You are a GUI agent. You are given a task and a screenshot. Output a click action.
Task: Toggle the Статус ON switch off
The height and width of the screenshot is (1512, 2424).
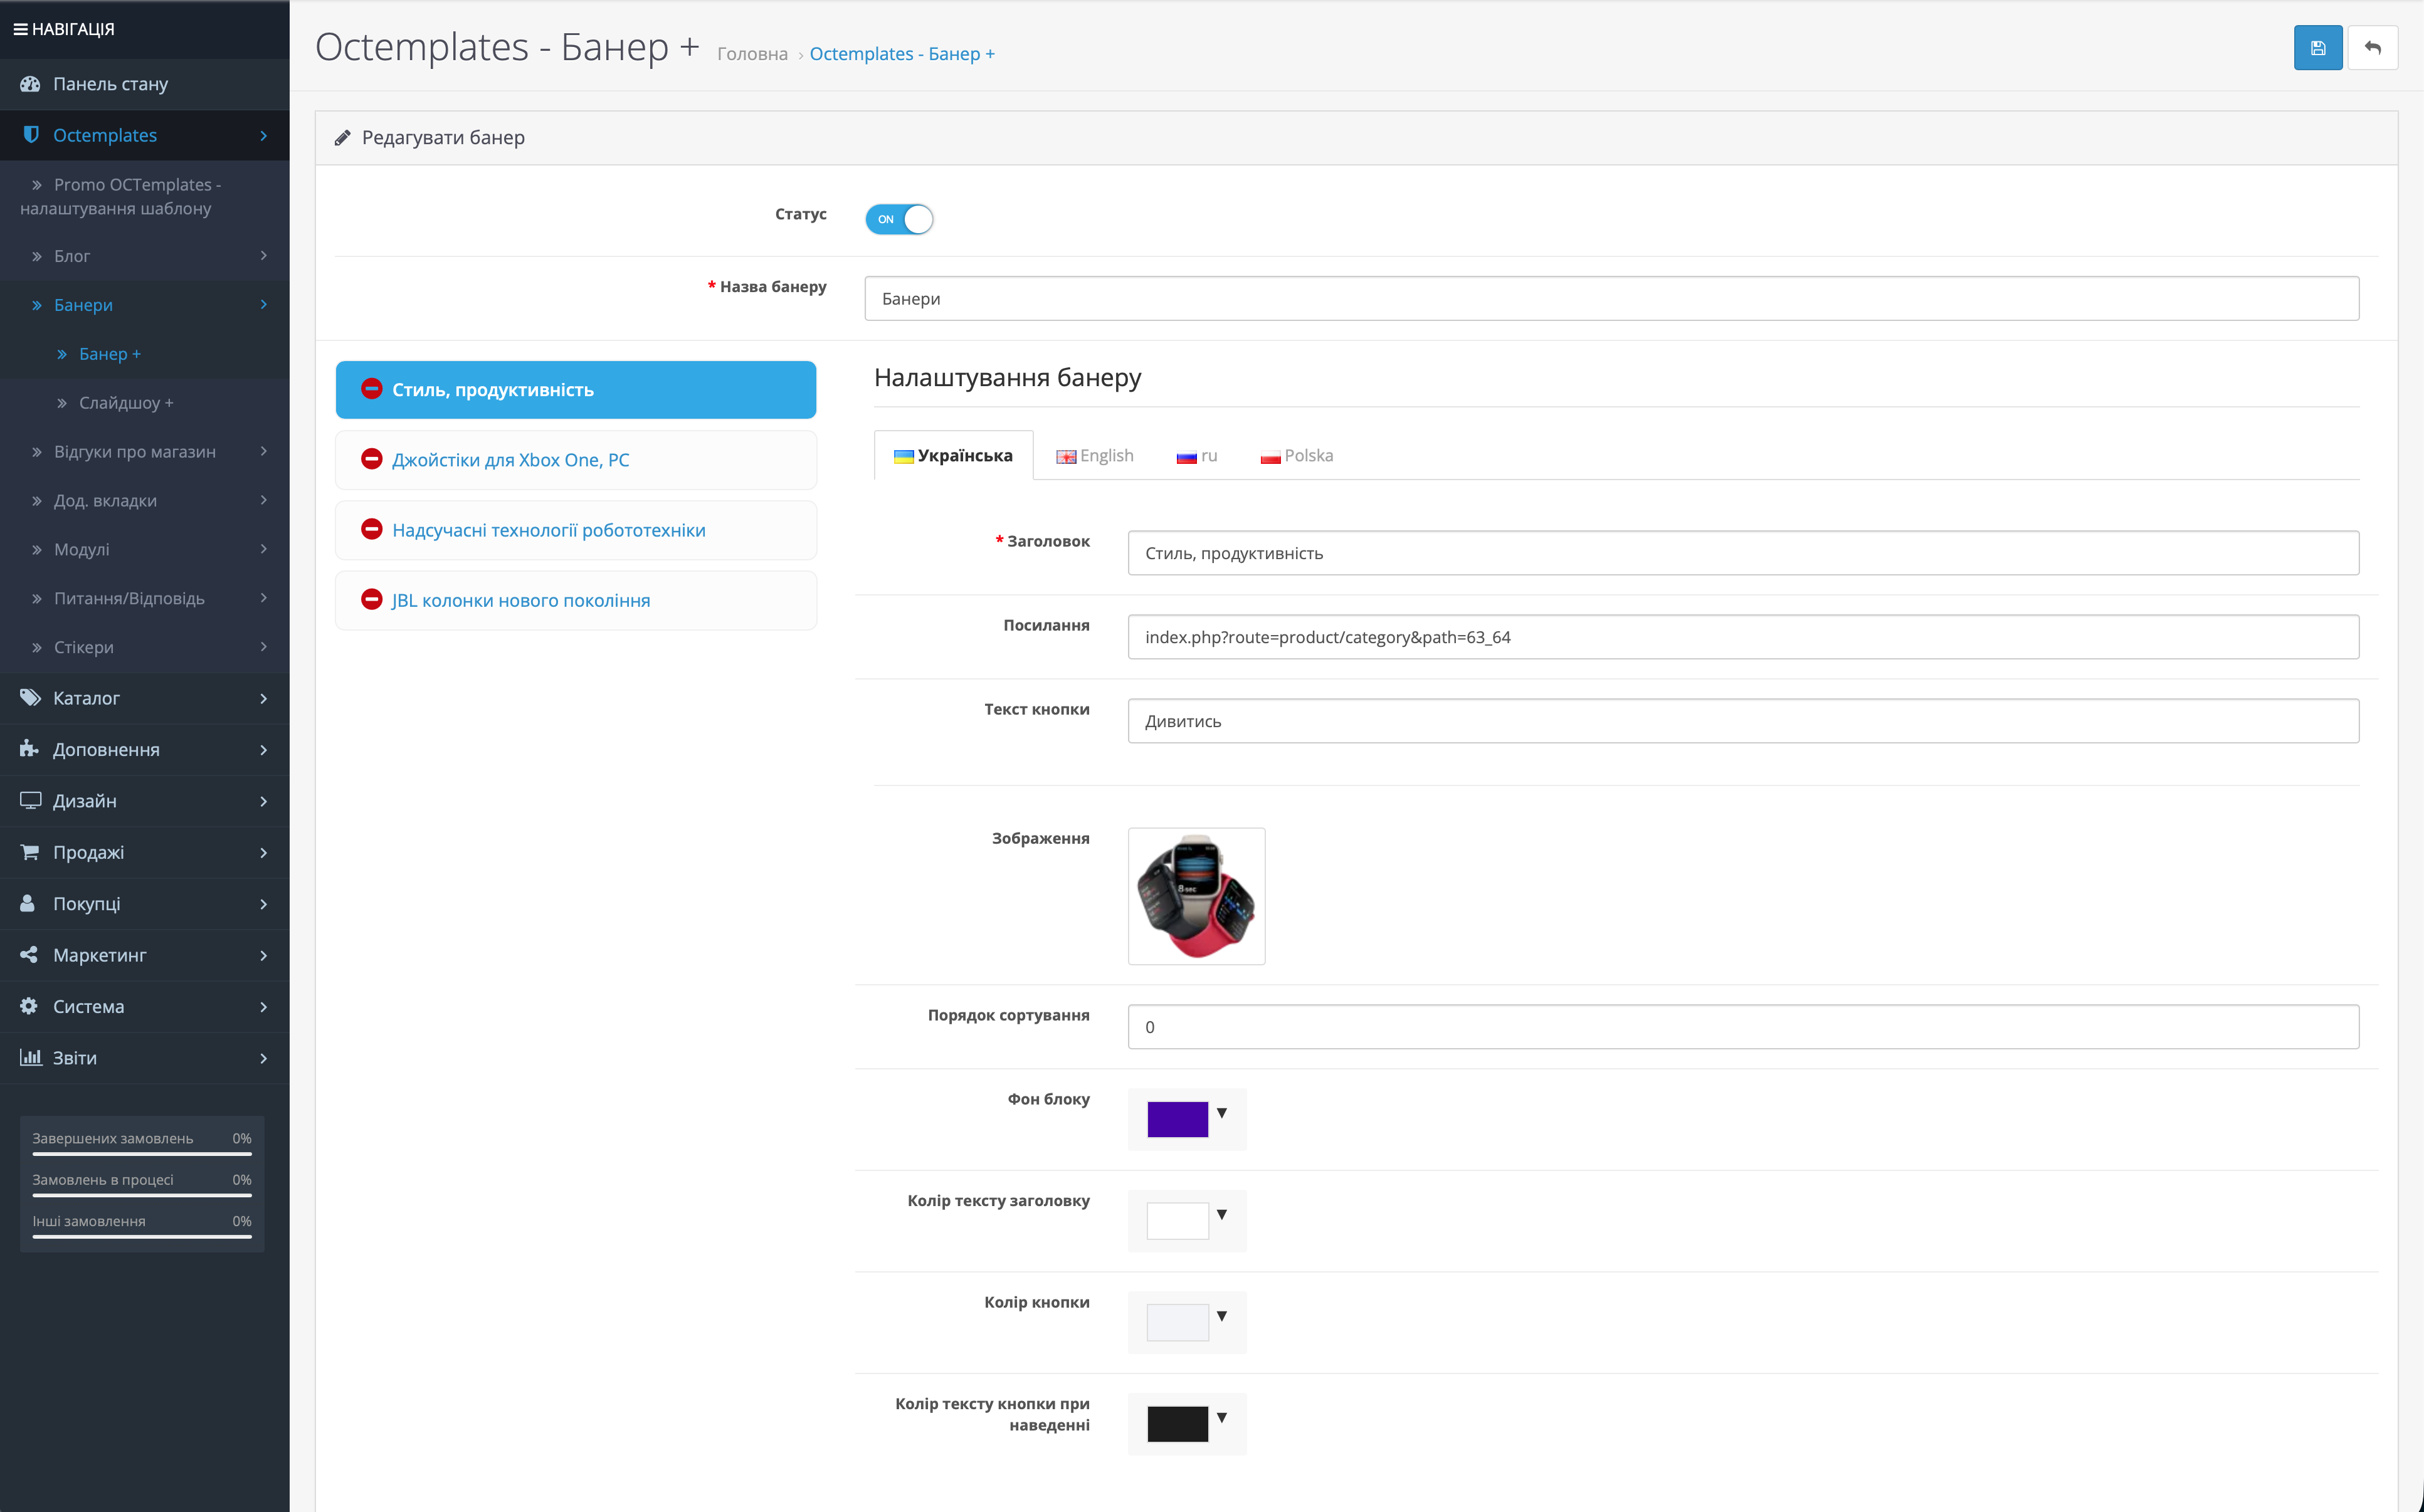coord(899,219)
